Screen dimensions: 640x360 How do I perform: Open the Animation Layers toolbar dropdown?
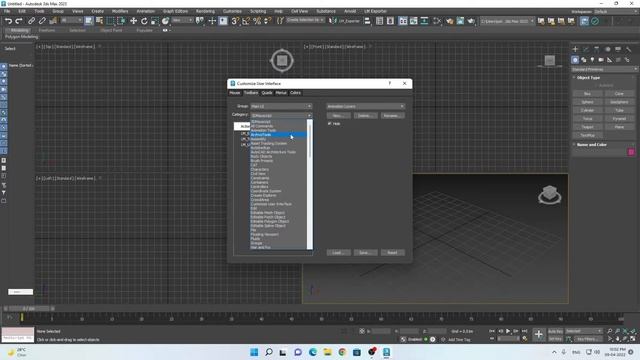(x=365, y=106)
